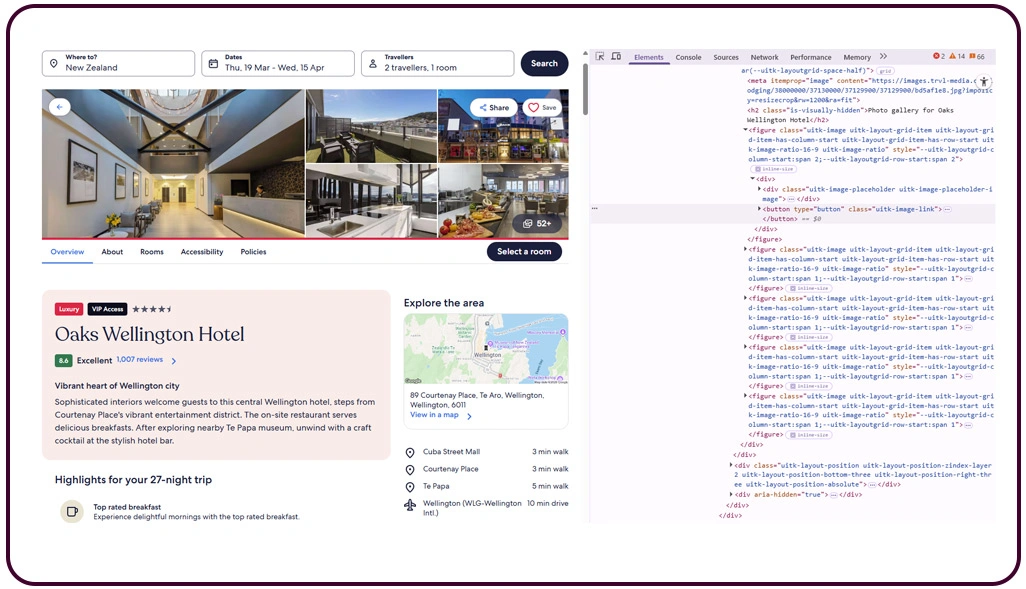Toggle the inline-size badge on the figure element
The image size is (1026, 589).
tap(775, 169)
